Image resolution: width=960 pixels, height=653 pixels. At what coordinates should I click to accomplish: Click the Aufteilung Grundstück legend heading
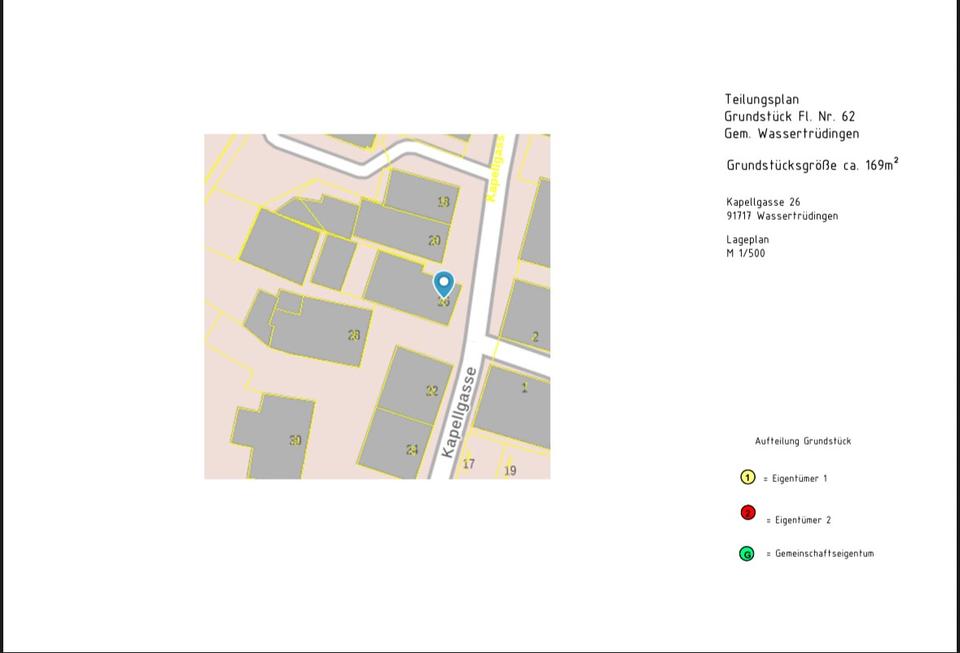coord(803,441)
